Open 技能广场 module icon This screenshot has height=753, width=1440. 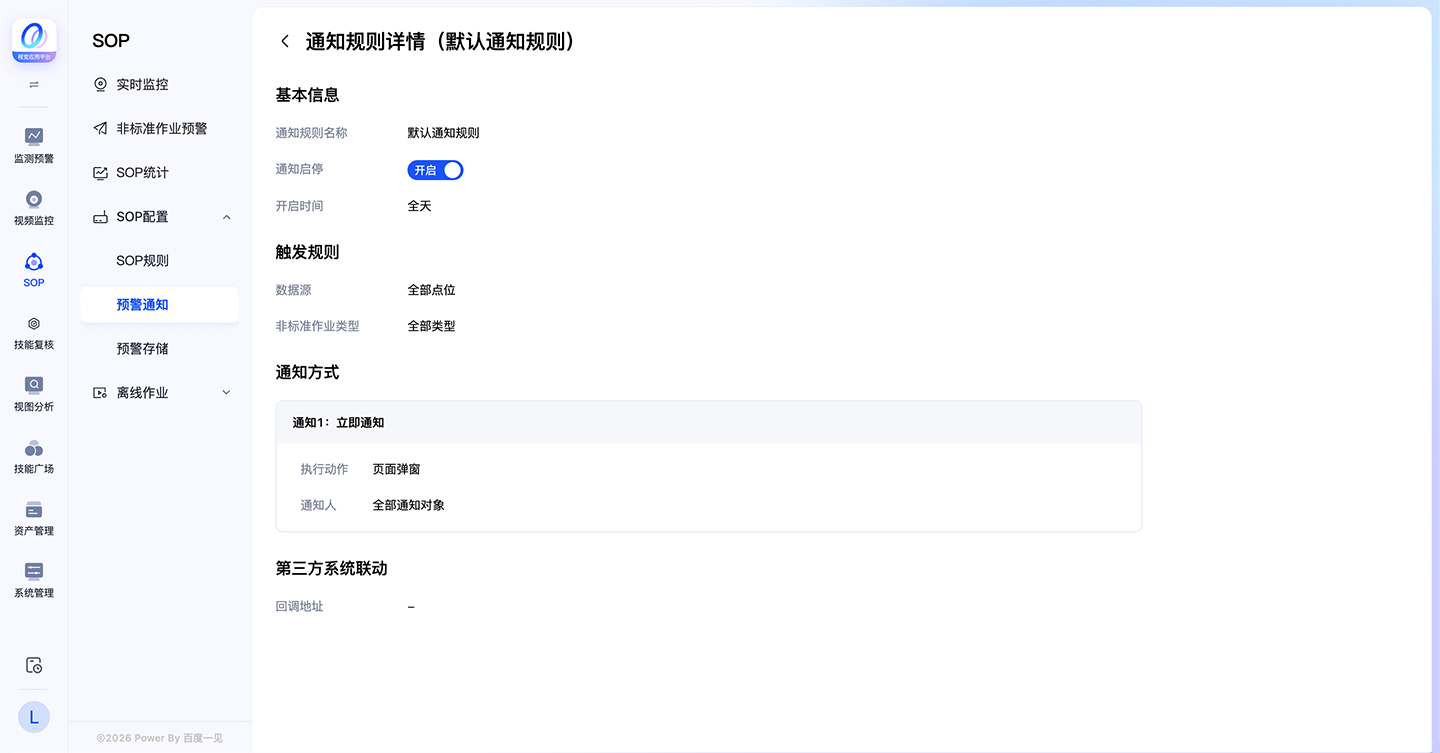pos(34,448)
